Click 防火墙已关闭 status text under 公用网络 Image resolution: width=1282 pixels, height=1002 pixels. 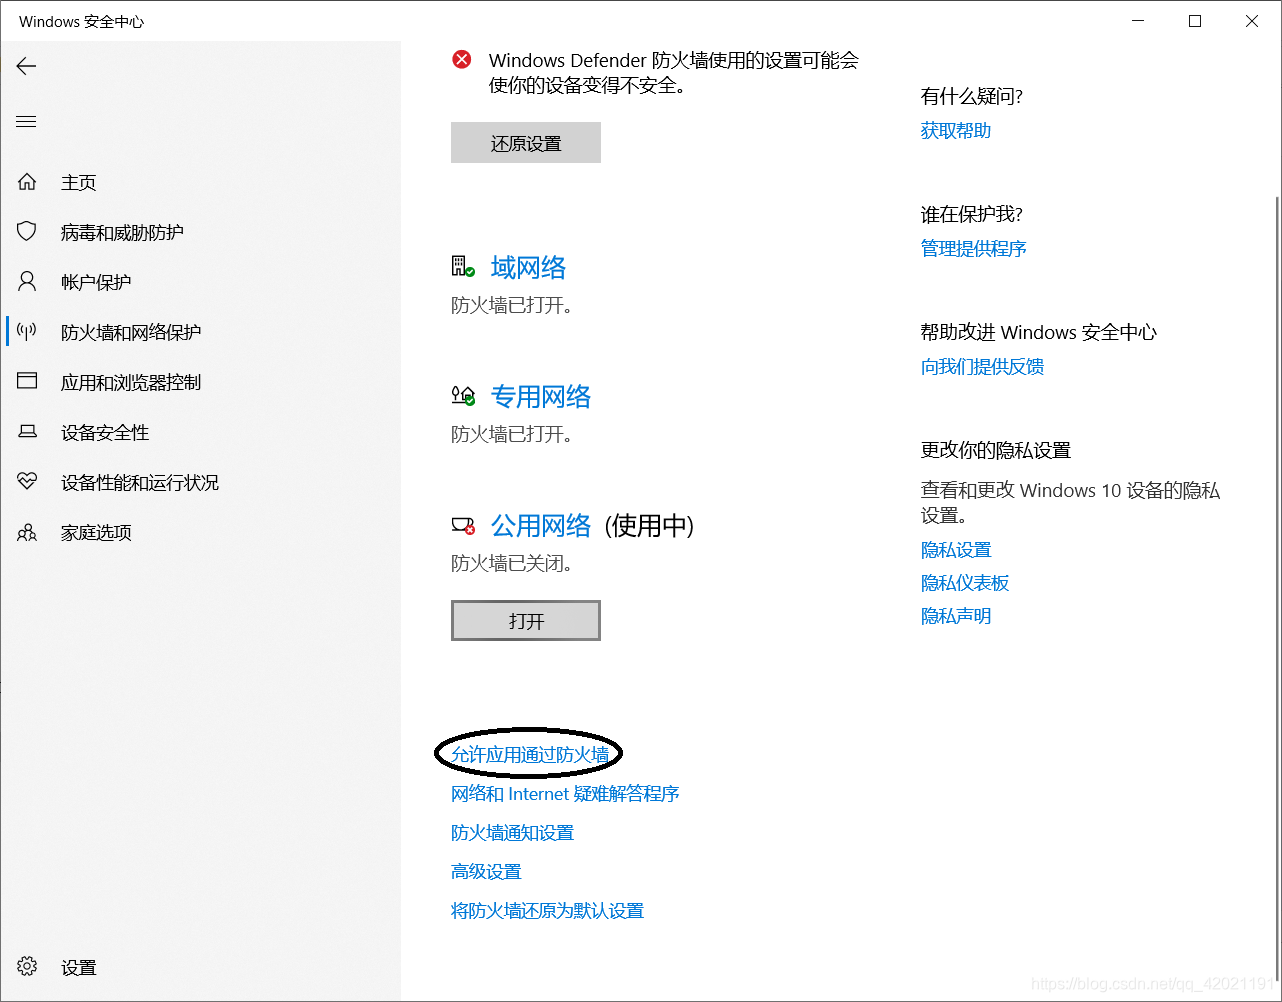click(x=512, y=563)
